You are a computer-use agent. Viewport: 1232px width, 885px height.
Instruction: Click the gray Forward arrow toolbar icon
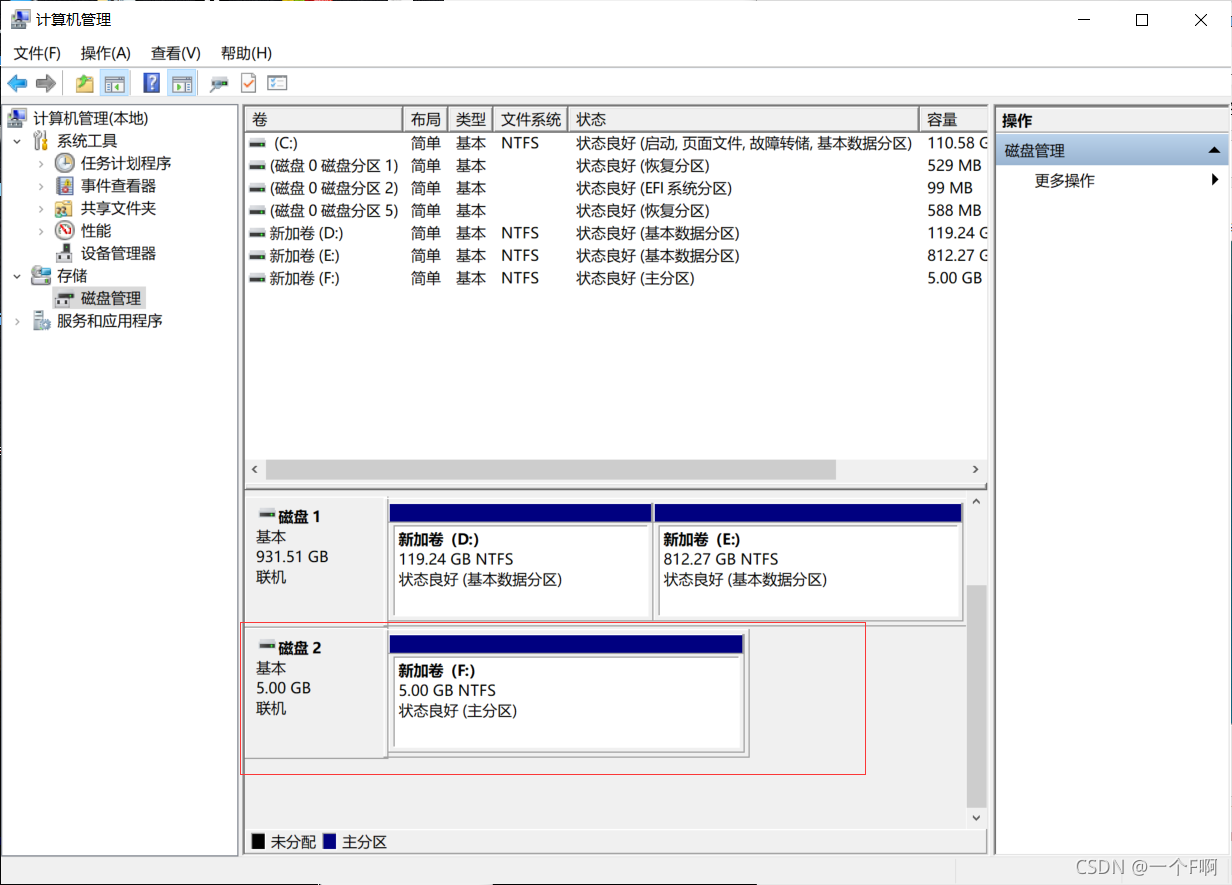(x=45, y=83)
